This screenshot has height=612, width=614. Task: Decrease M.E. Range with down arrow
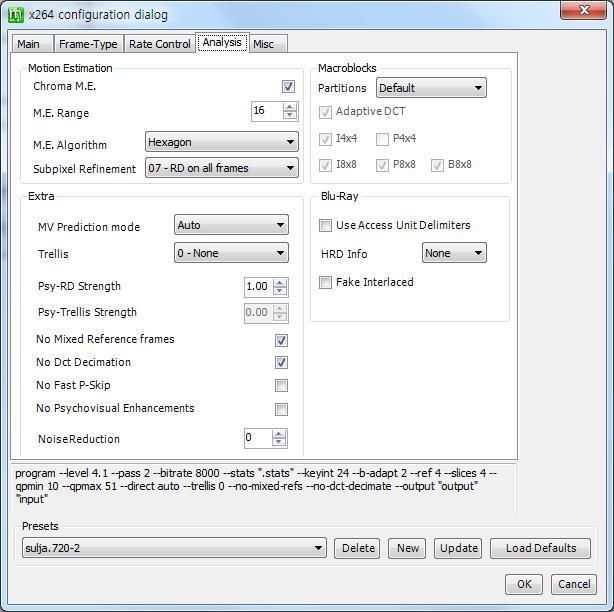pos(290,116)
